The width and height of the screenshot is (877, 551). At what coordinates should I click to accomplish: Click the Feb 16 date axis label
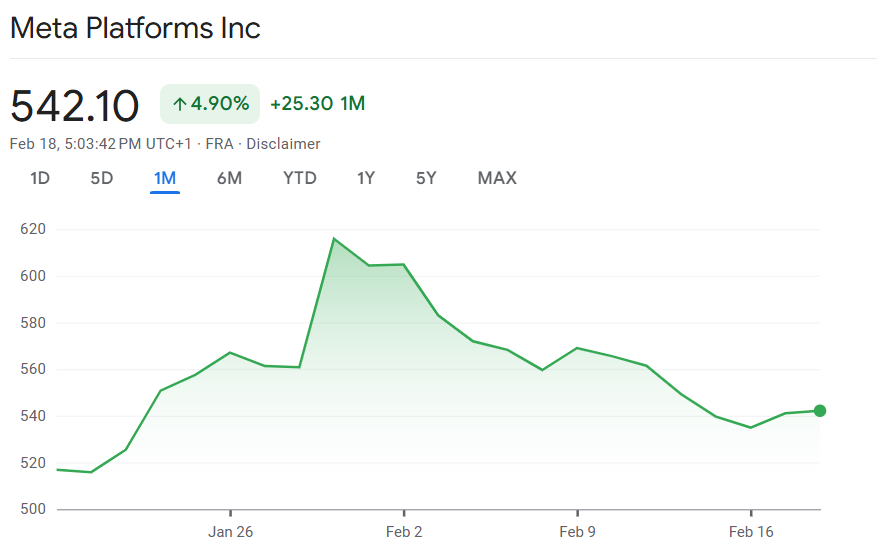751,532
